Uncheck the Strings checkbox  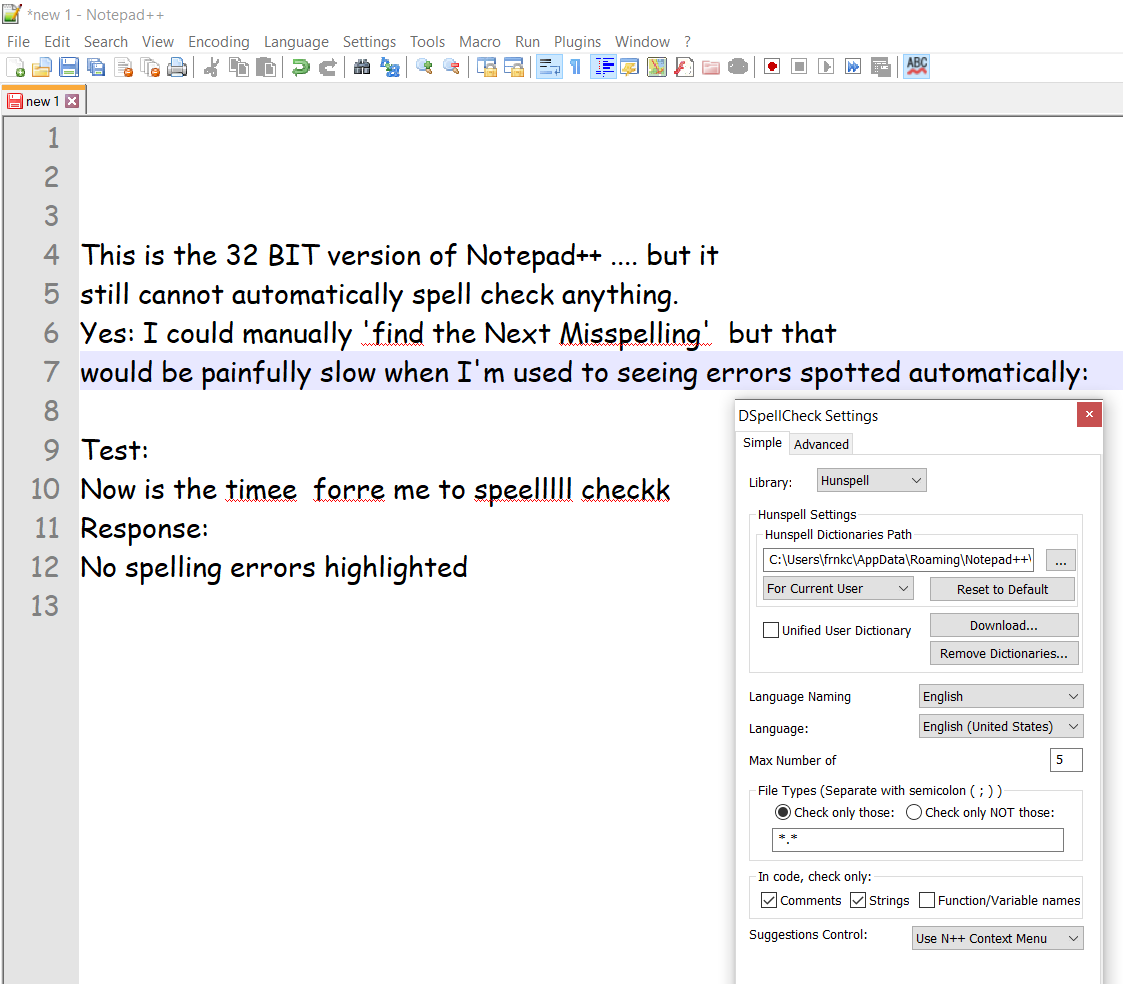(858, 900)
